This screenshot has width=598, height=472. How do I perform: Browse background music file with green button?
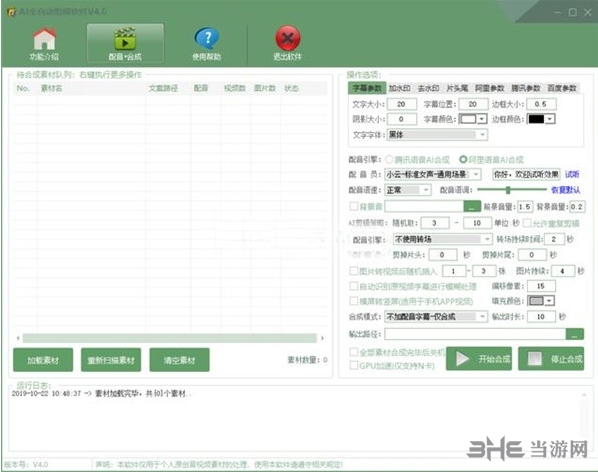[472, 207]
